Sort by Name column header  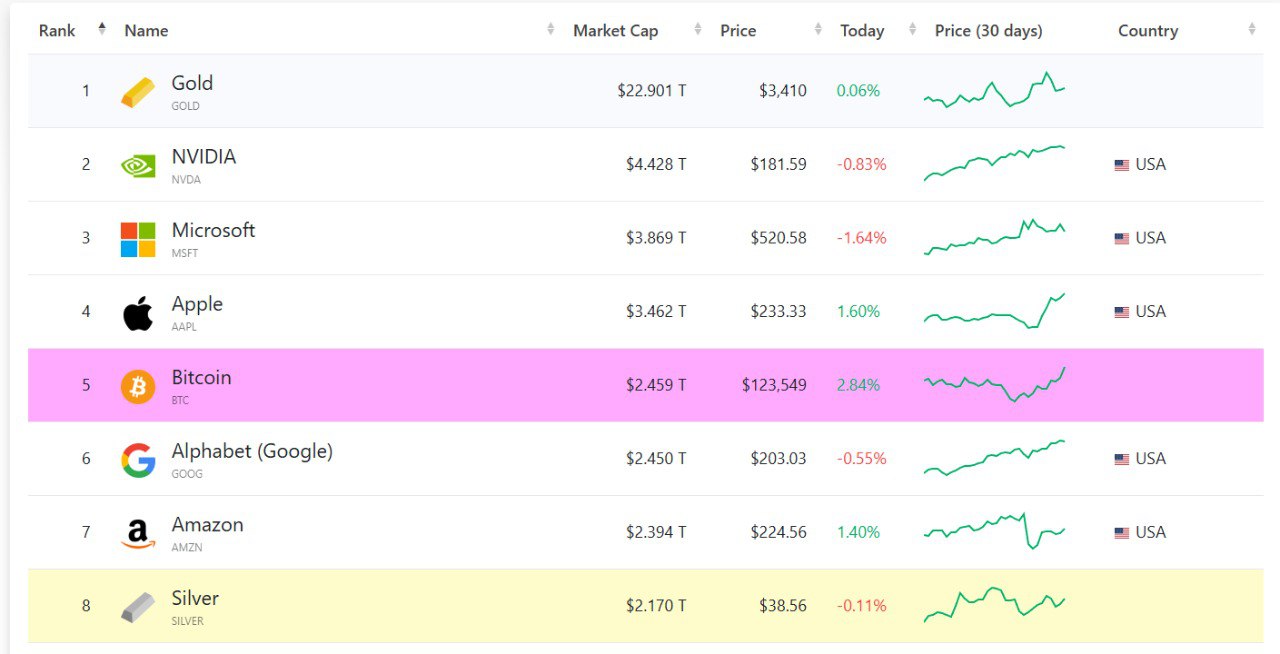[146, 31]
